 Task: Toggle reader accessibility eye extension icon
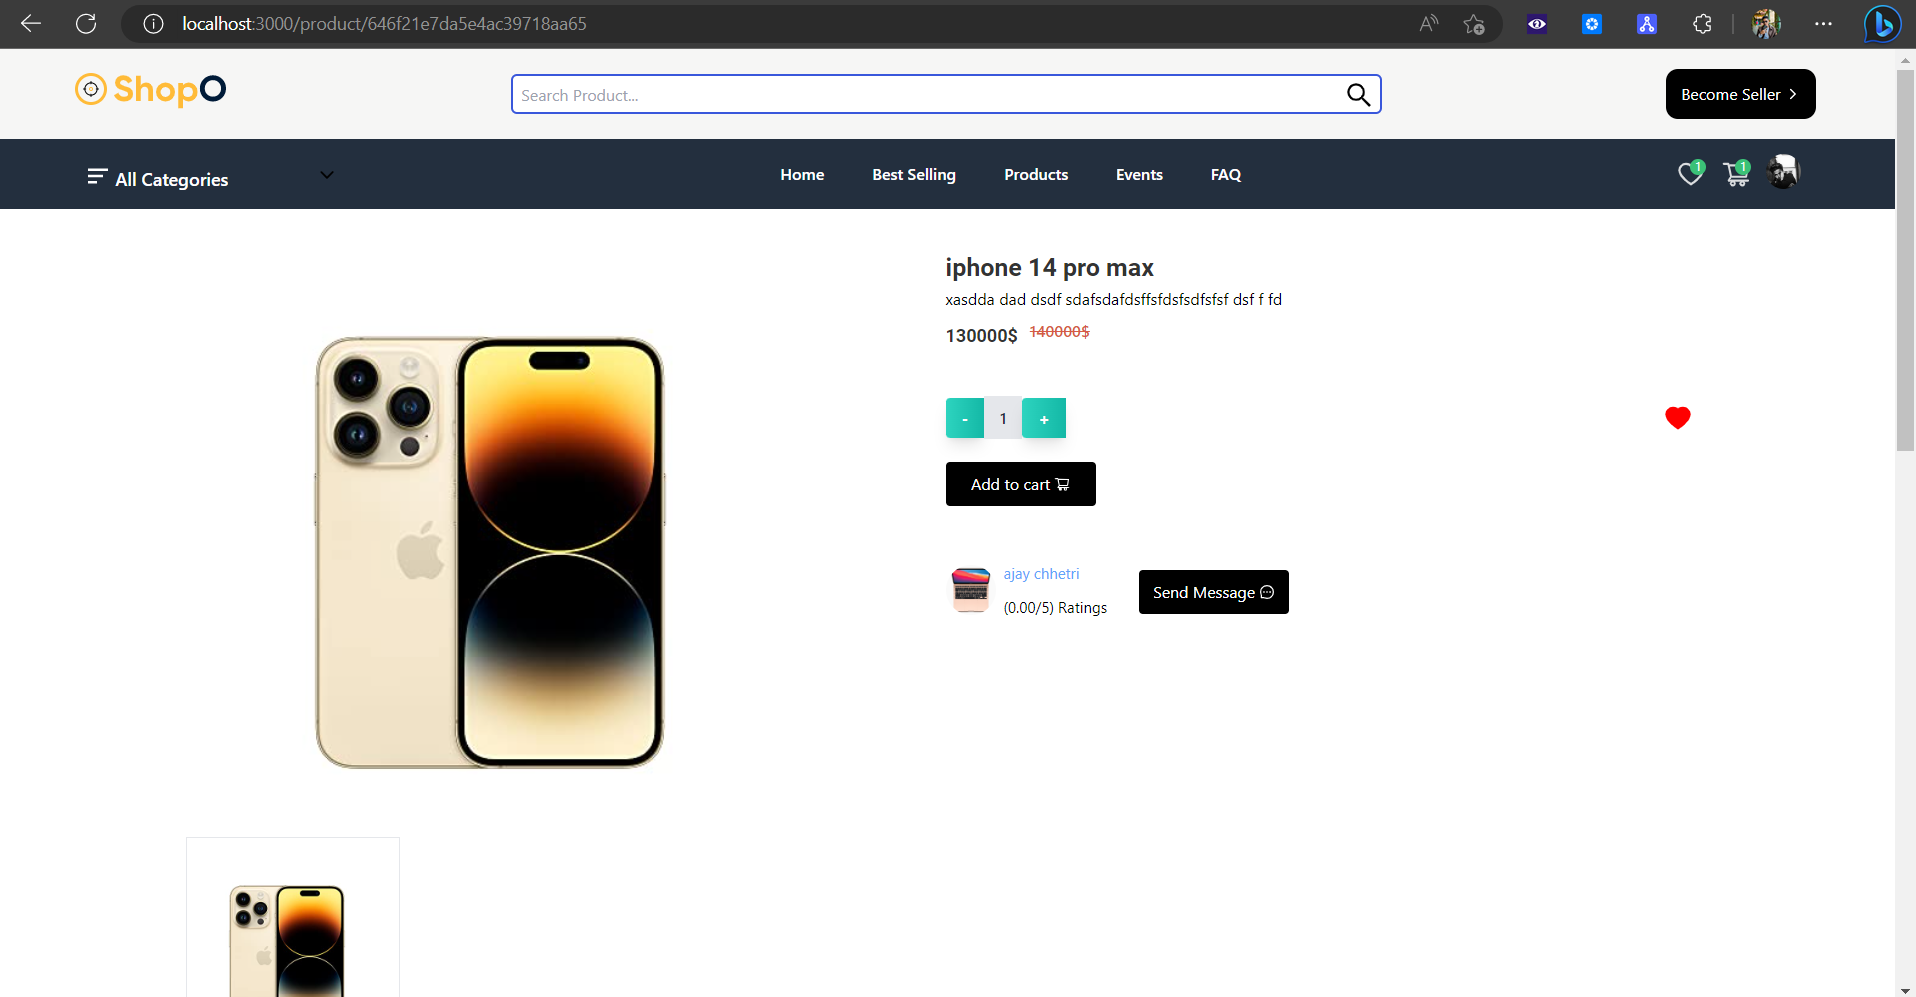coord(1537,23)
